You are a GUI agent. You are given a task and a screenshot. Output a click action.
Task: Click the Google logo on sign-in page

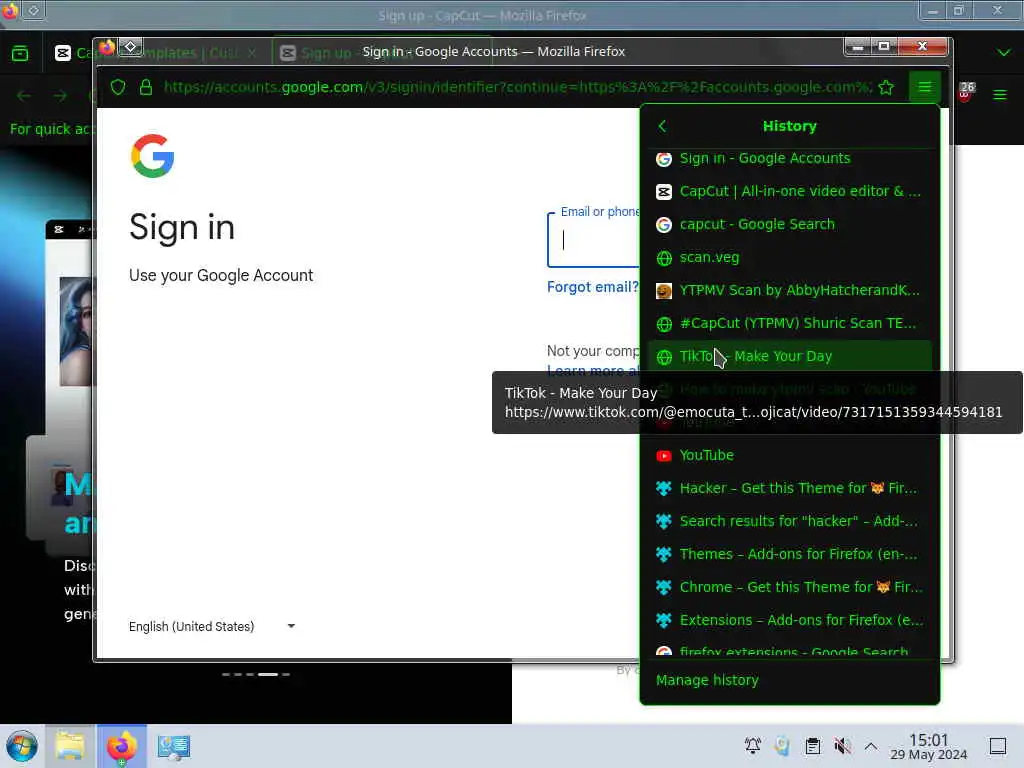(152, 156)
